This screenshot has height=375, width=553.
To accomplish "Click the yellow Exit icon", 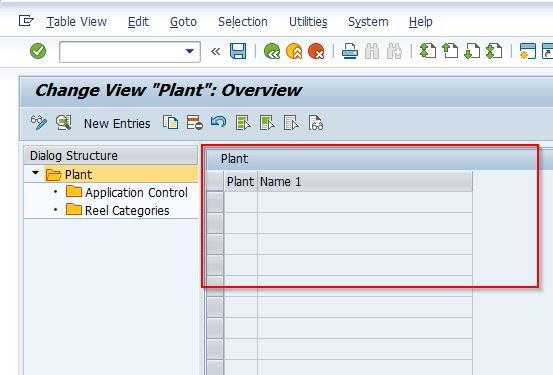I will [x=294, y=51].
